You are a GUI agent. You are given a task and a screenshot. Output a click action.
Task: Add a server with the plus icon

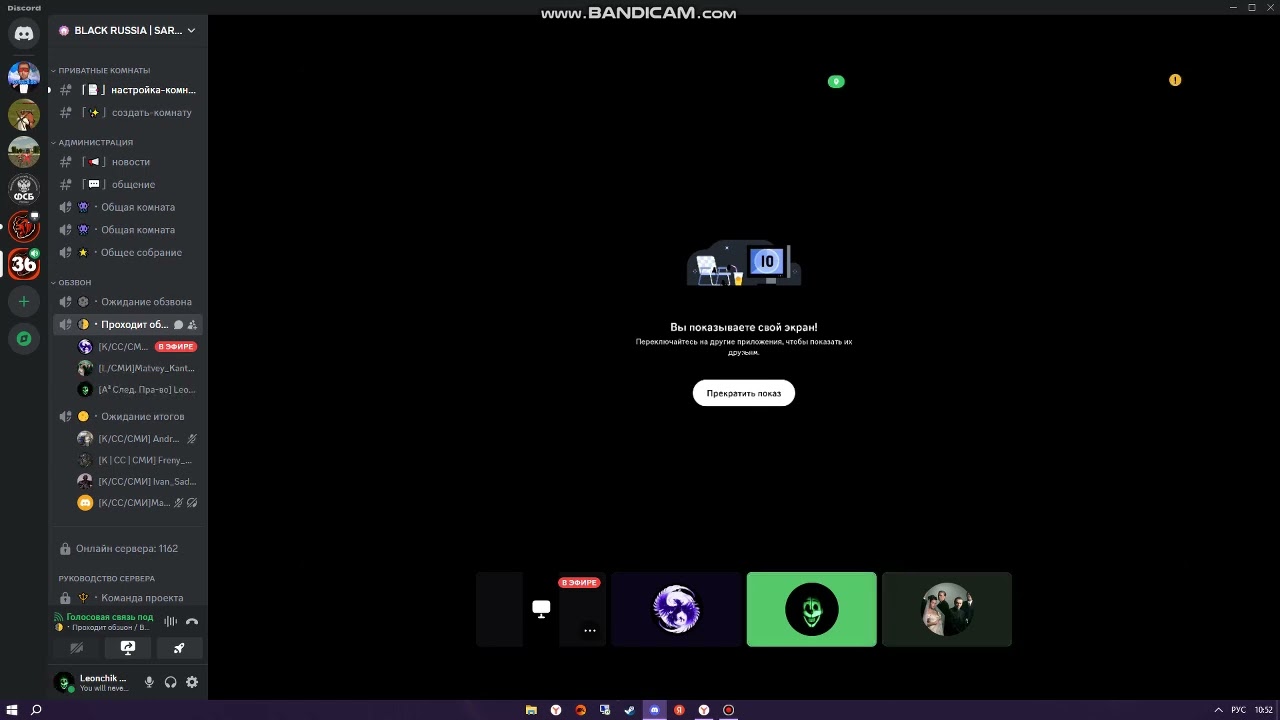coord(24,301)
